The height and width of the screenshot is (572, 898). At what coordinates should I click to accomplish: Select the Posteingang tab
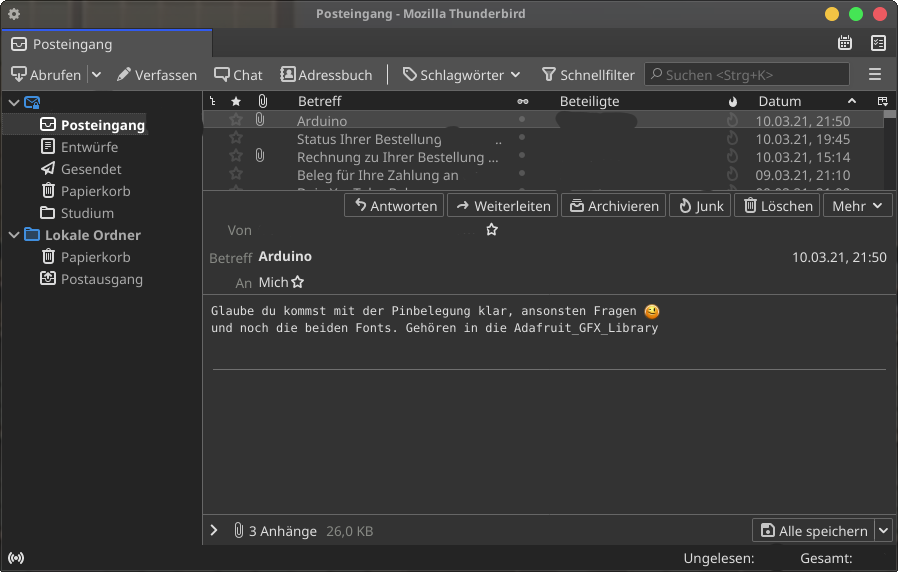[x=107, y=44]
